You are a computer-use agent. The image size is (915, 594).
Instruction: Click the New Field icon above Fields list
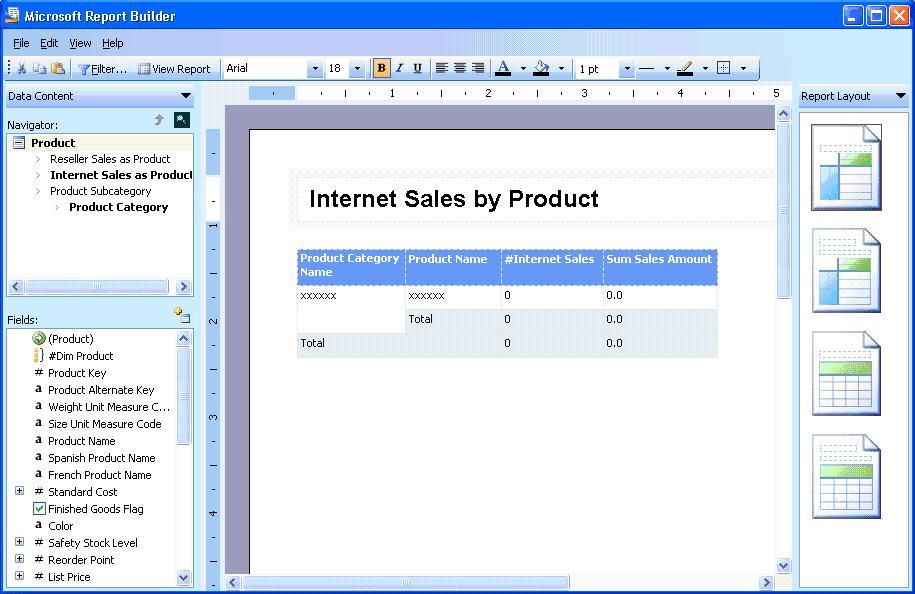[181, 315]
